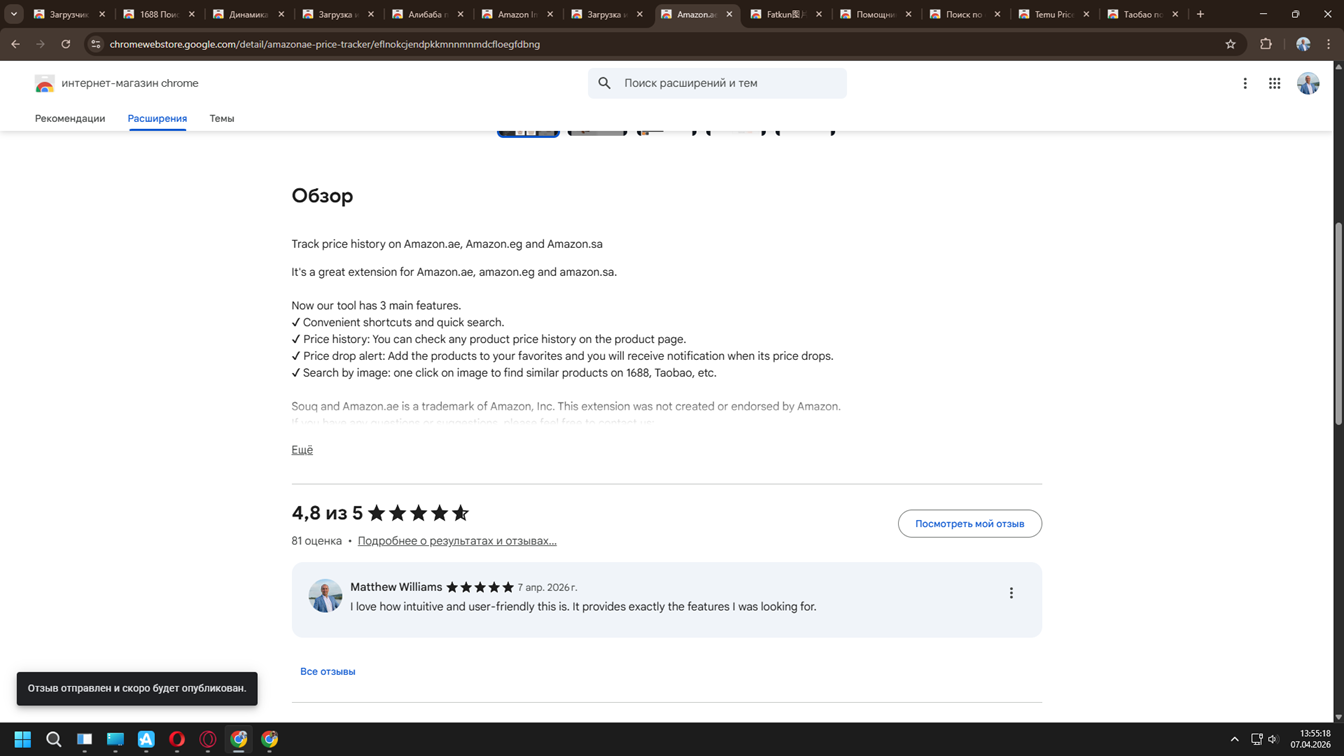This screenshot has height=756, width=1344.
Task: Open the Chrome profile avatar in toolbar
Action: [1303, 44]
